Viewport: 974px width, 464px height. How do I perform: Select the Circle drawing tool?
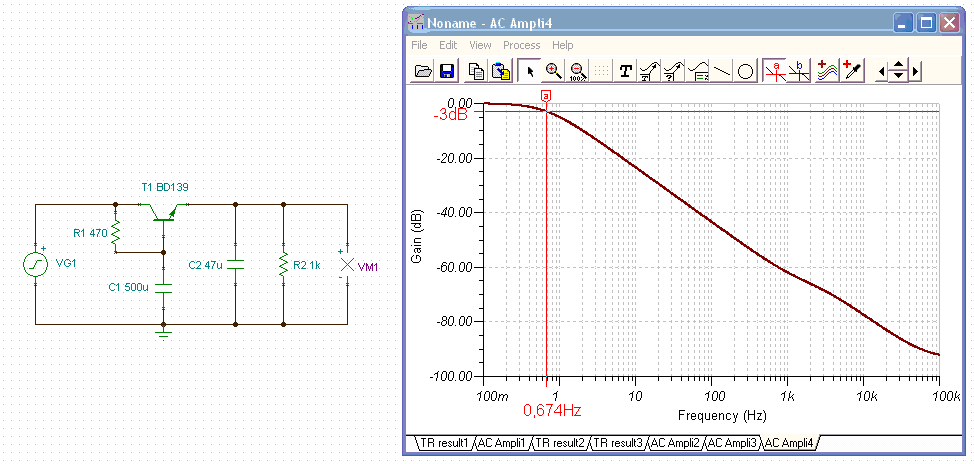[x=745, y=71]
